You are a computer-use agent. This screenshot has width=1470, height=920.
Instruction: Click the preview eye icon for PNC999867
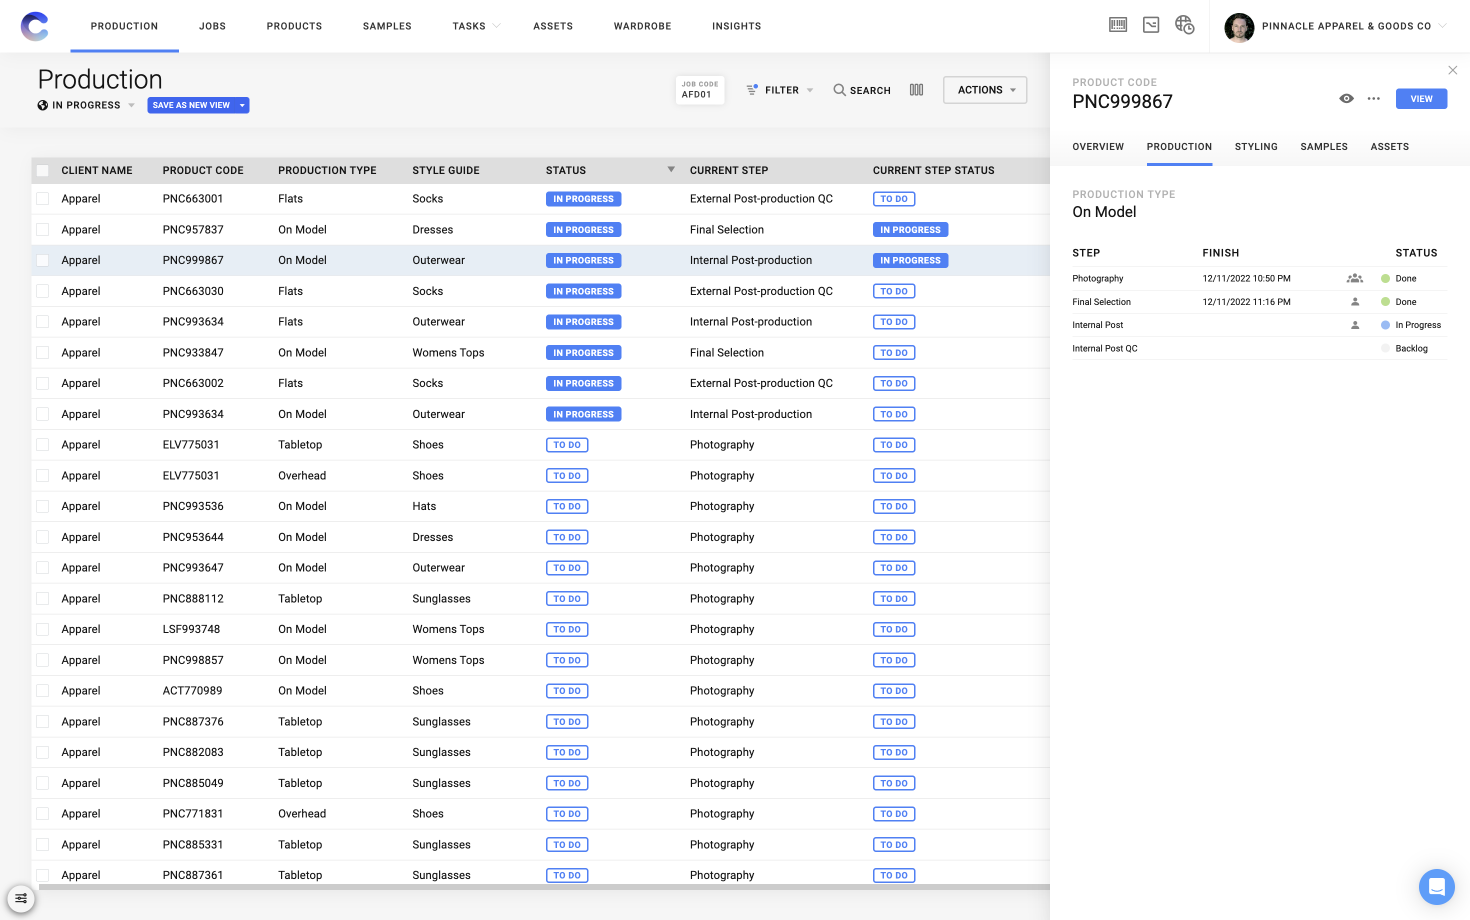pos(1346,98)
